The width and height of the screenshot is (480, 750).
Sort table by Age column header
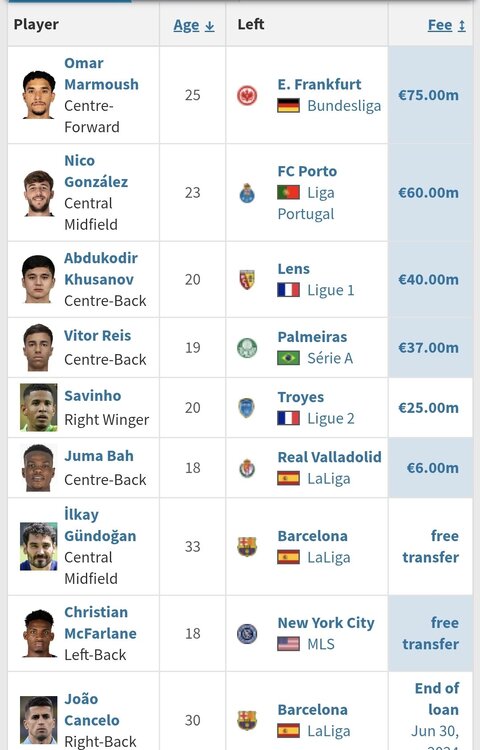194,25
